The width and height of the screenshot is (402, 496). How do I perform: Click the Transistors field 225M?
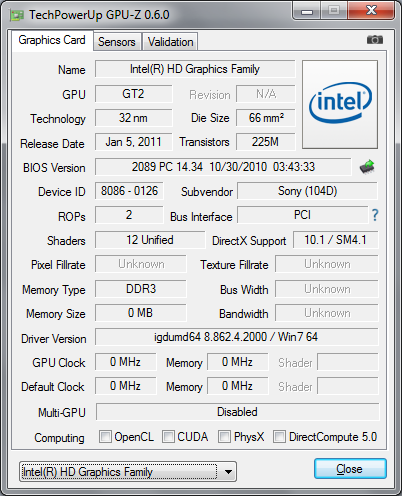click(x=266, y=142)
